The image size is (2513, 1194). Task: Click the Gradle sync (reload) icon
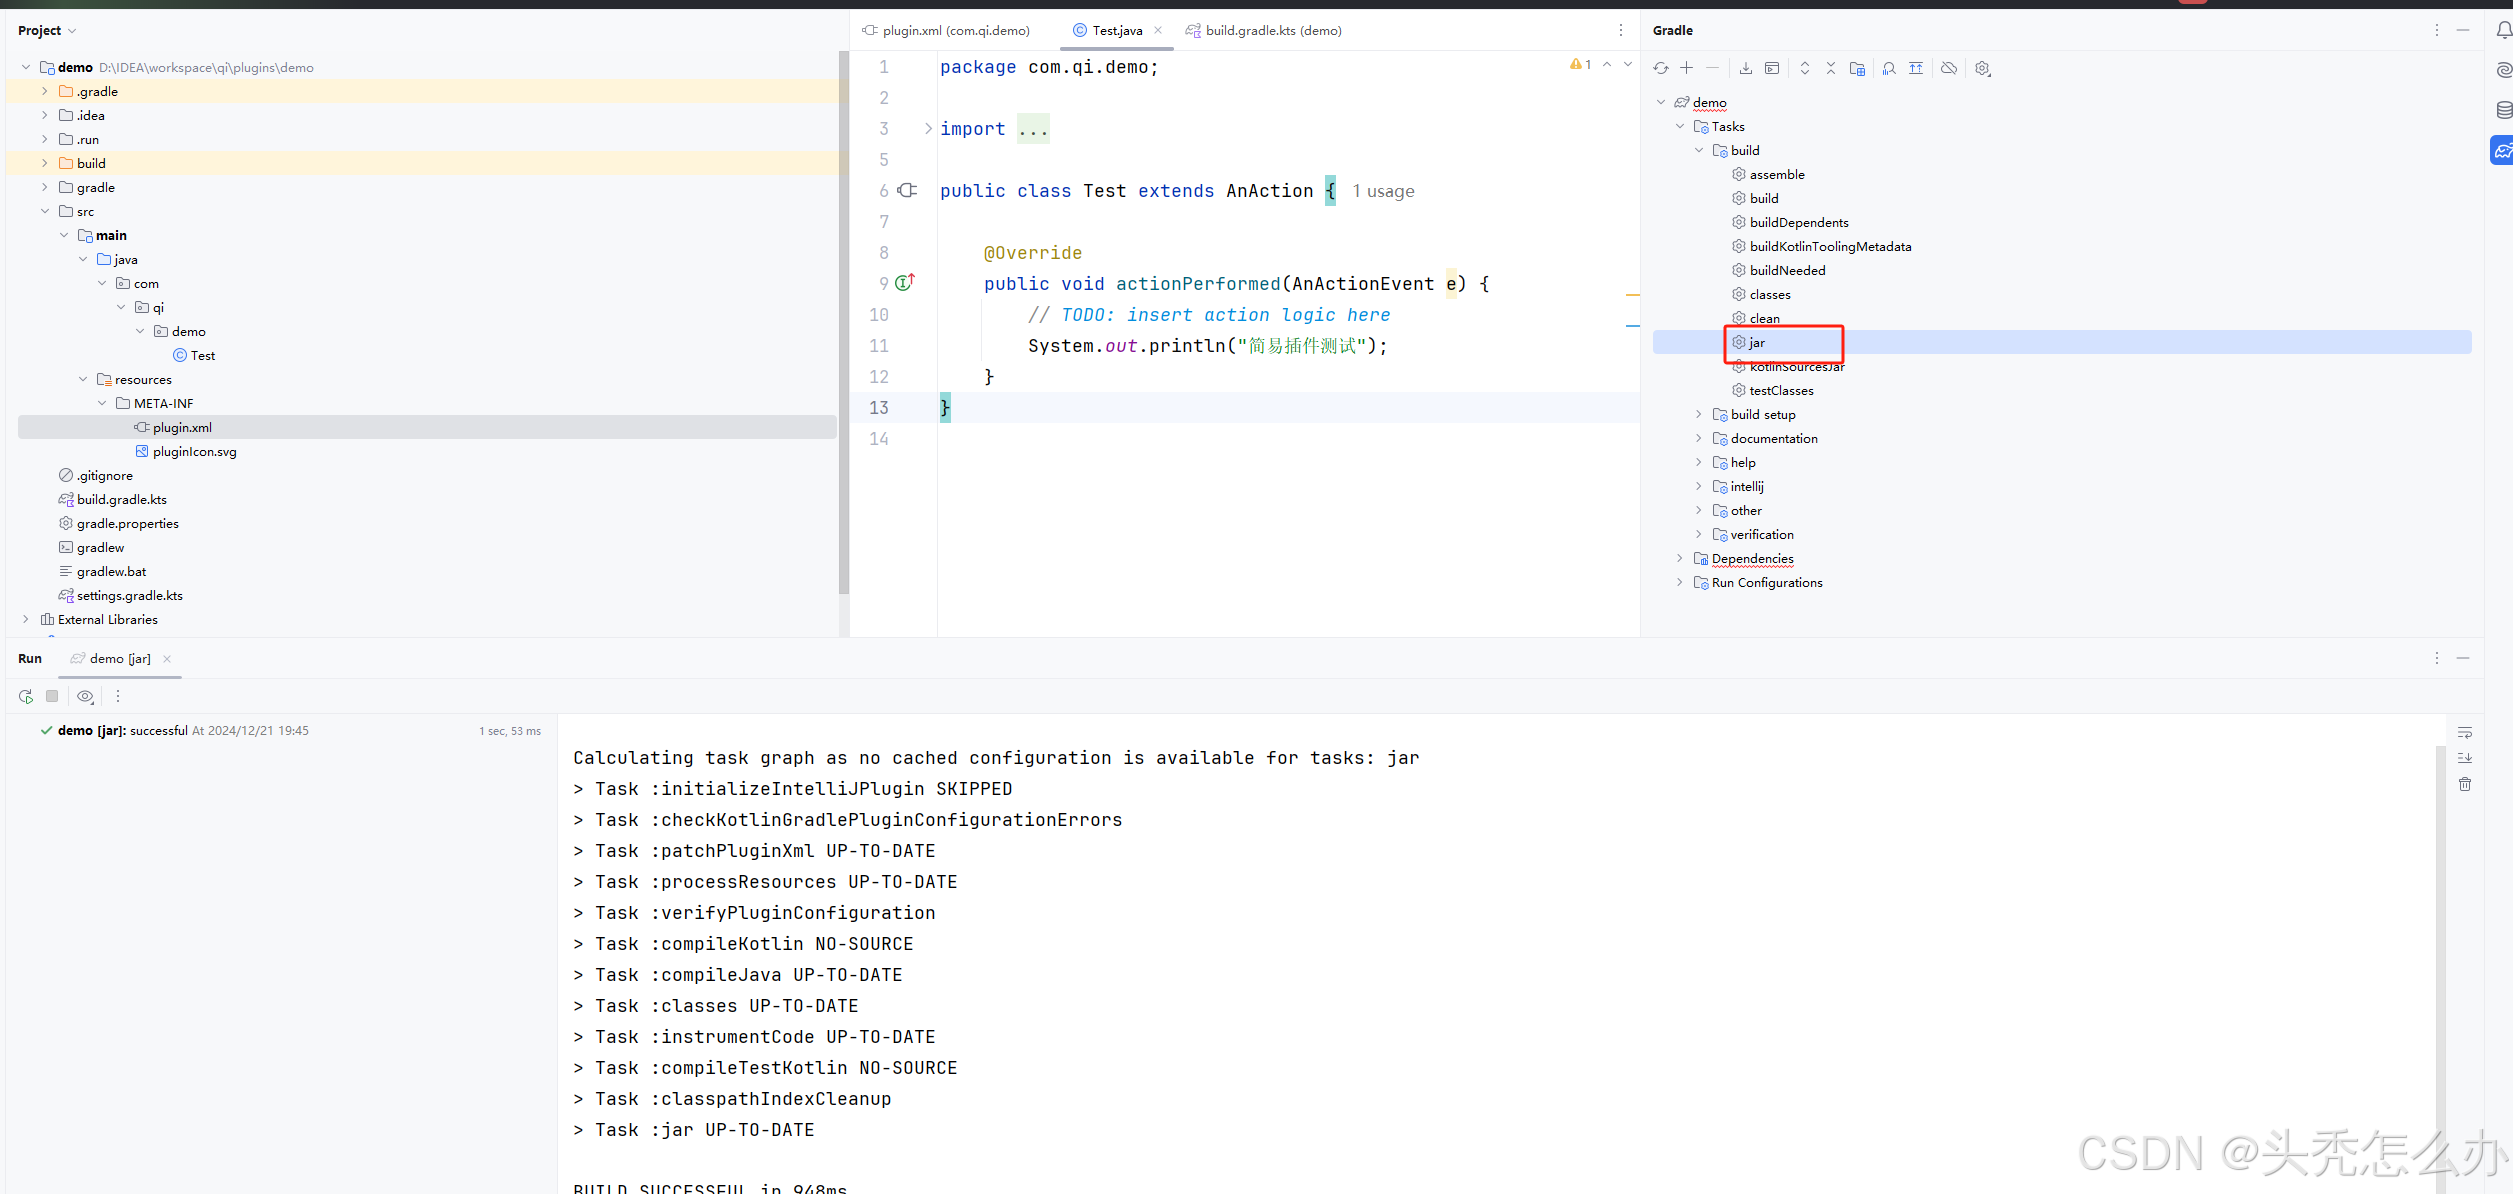coord(1660,68)
